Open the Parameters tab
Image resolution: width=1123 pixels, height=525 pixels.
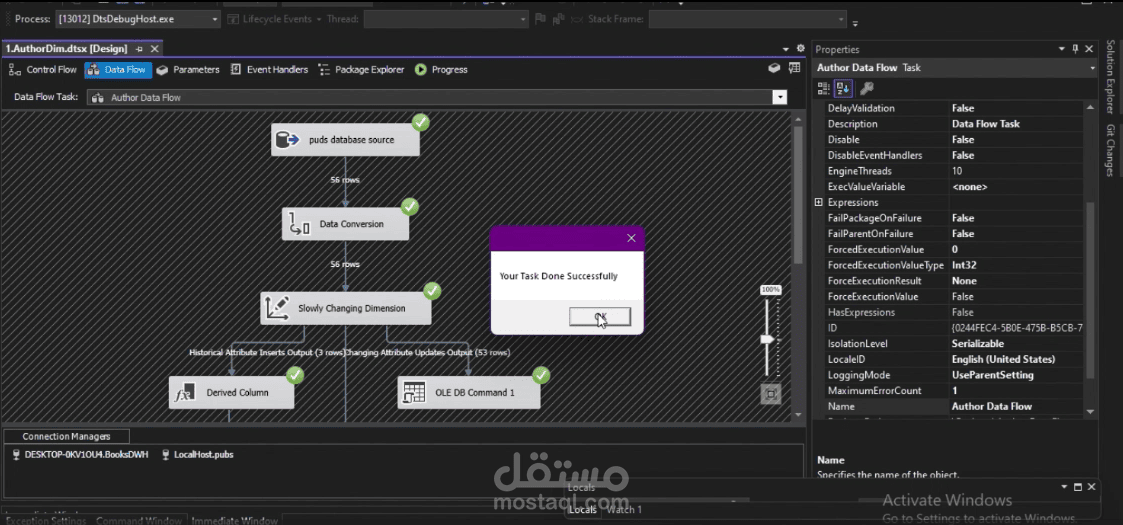(188, 69)
